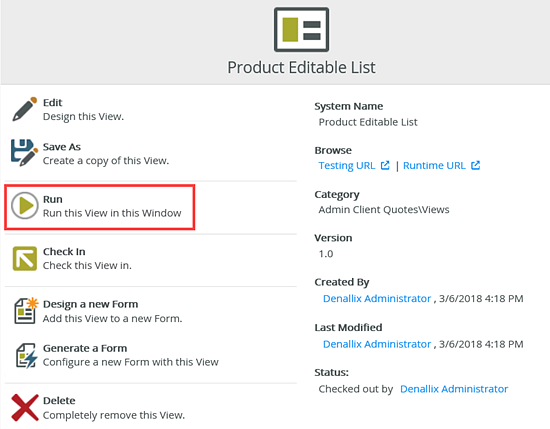550x429 pixels.
Task: Click the external link icon beside Runtime URL
Action: coord(476,165)
